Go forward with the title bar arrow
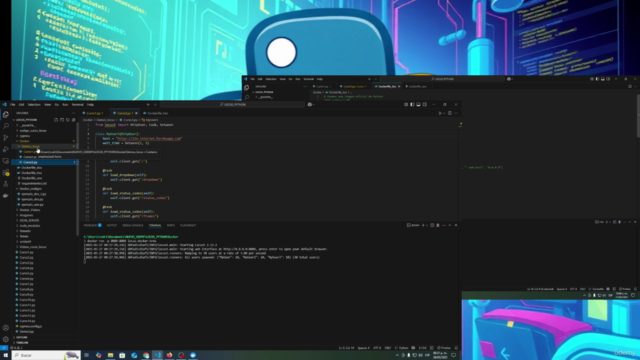This screenshot has height=360, width=640. pyautogui.click(x=155, y=104)
